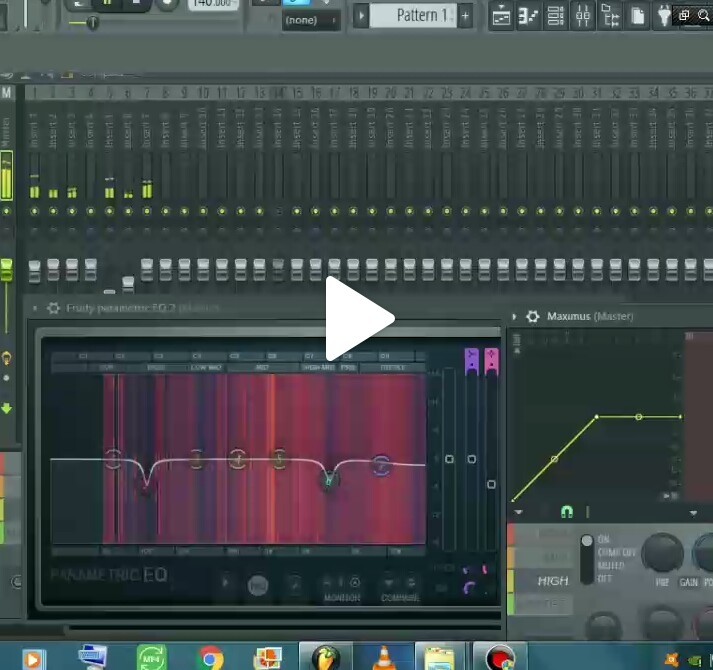Viewport: 713px width, 670px height.
Task: Select EQ band 4 node on the curve
Action: [237, 459]
